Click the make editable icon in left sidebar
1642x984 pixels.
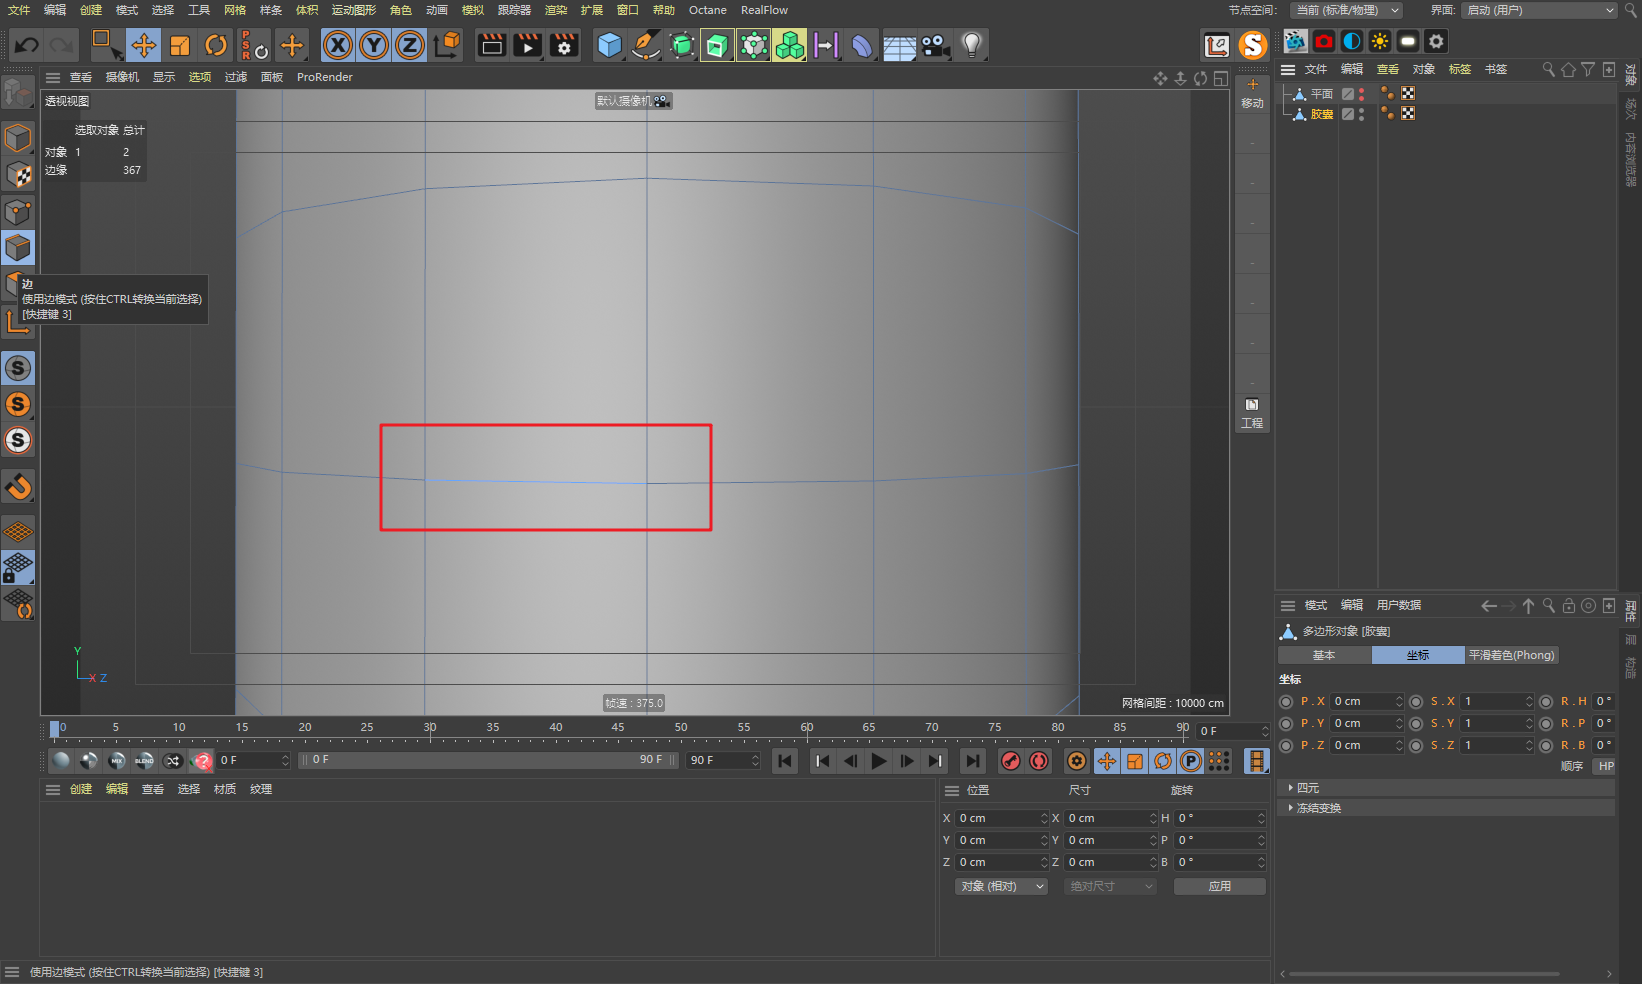click(x=17, y=93)
